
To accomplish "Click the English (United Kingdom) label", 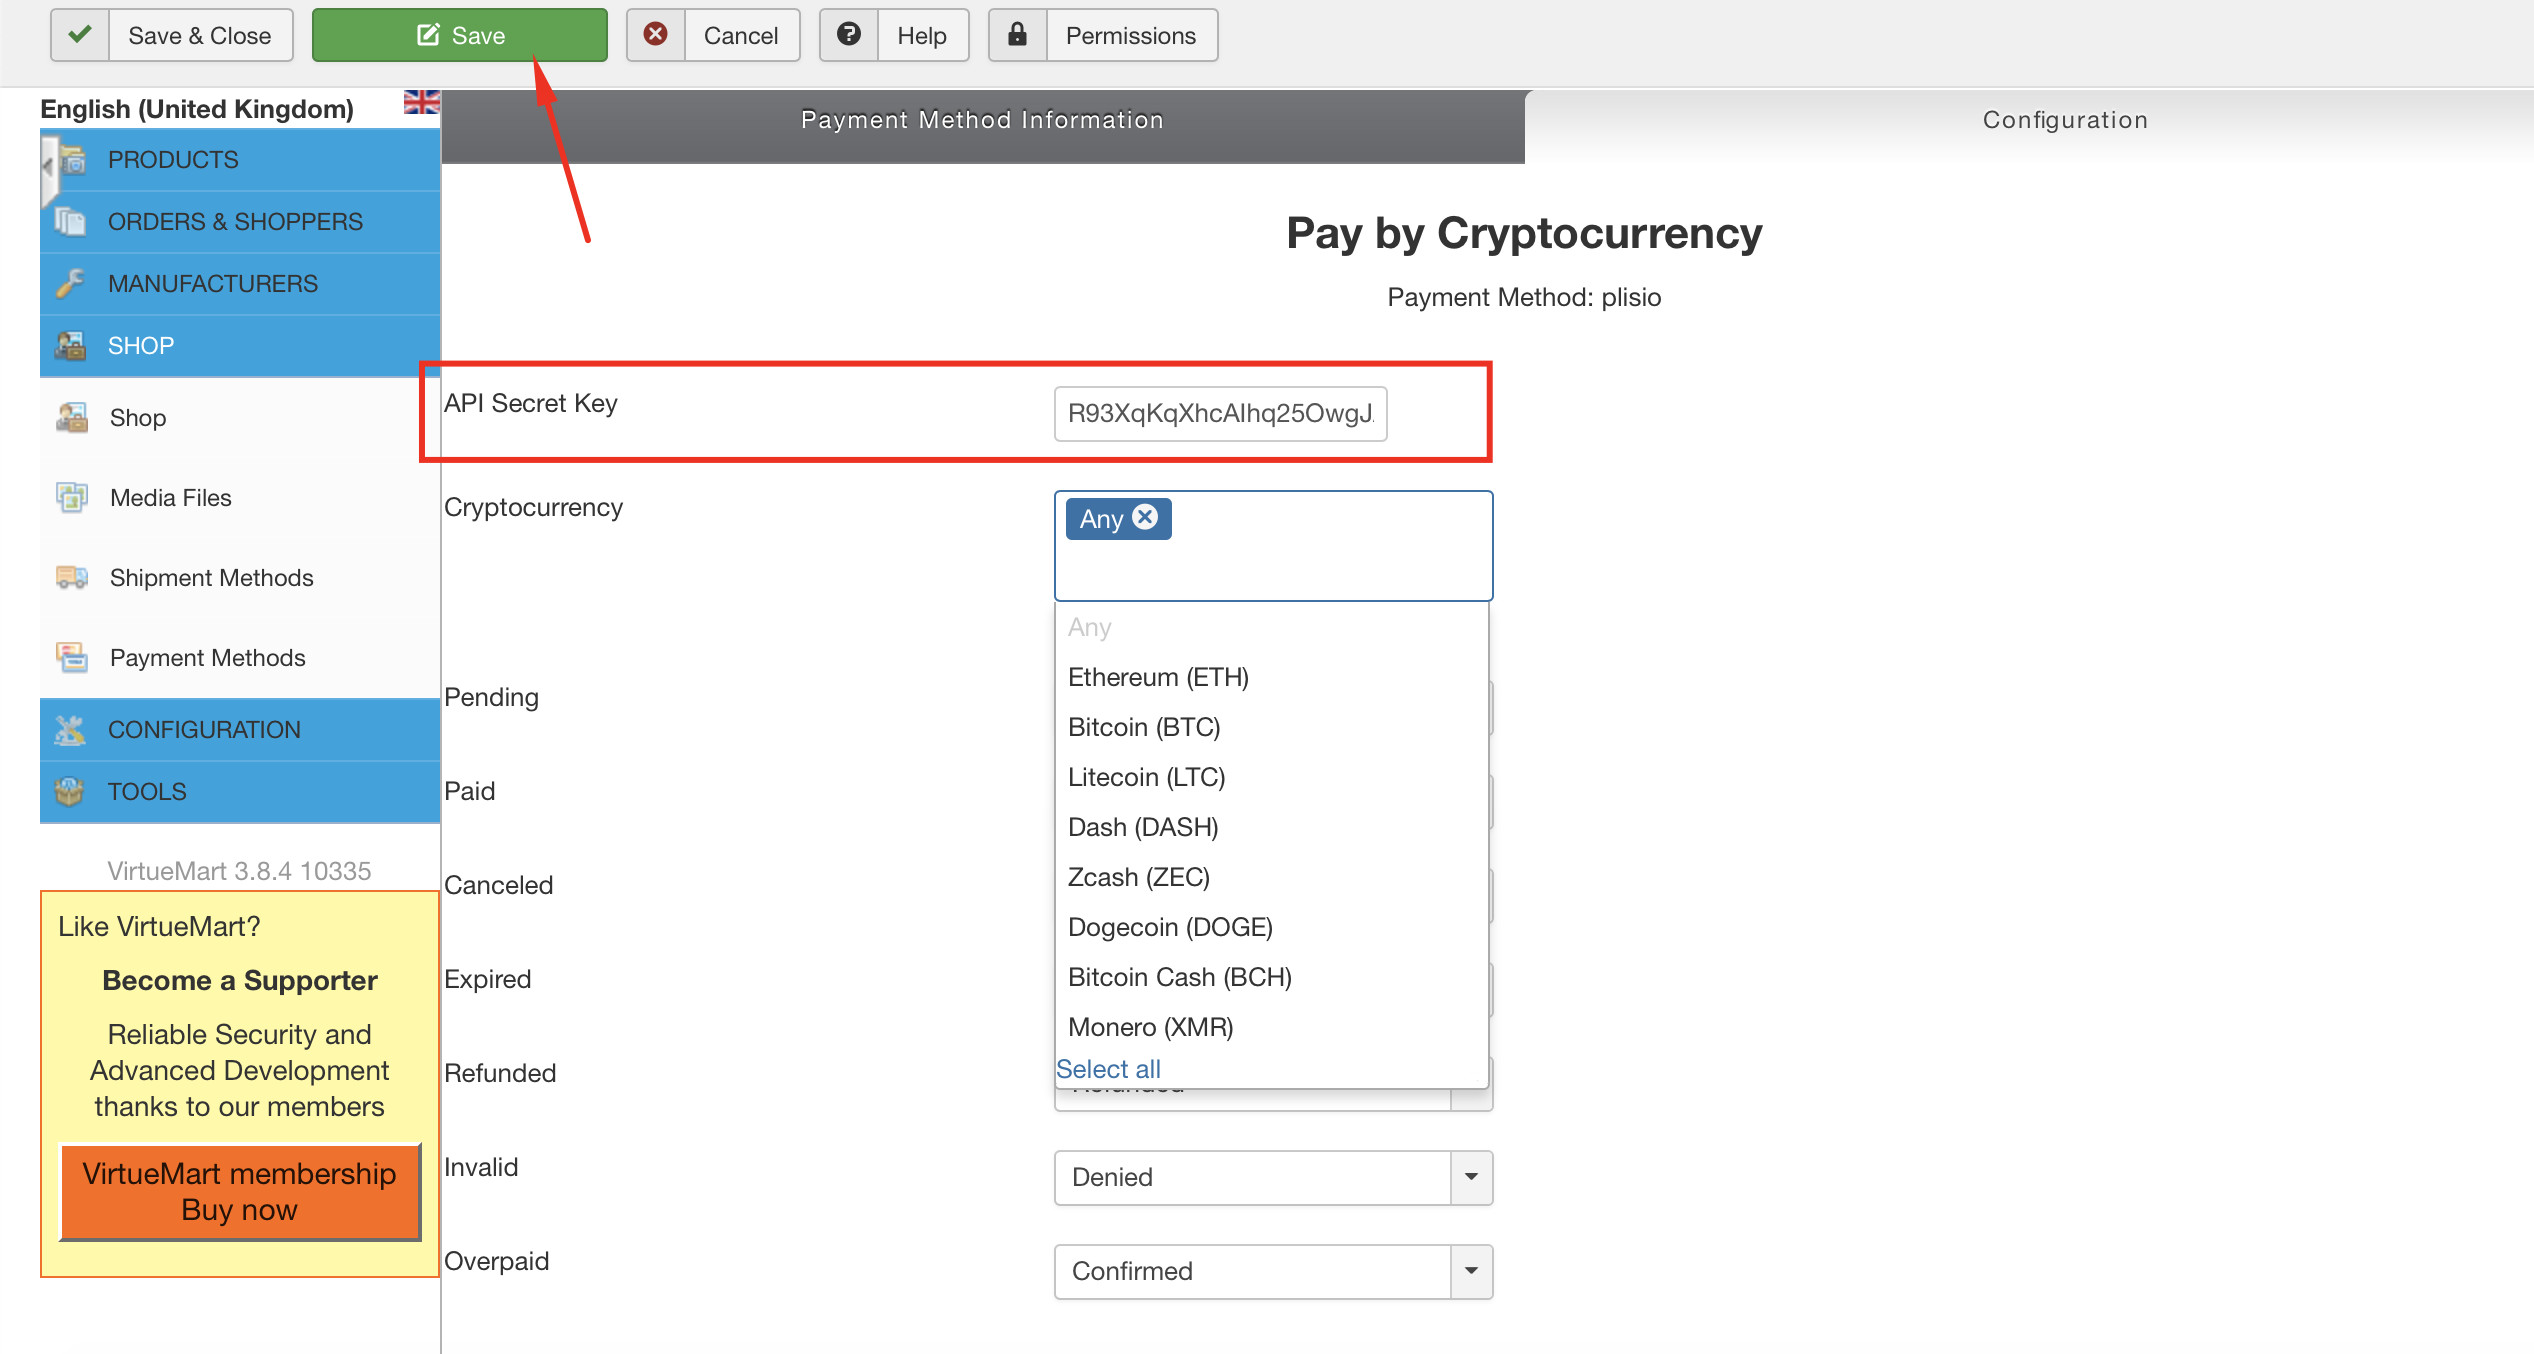I will pos(197,108).
